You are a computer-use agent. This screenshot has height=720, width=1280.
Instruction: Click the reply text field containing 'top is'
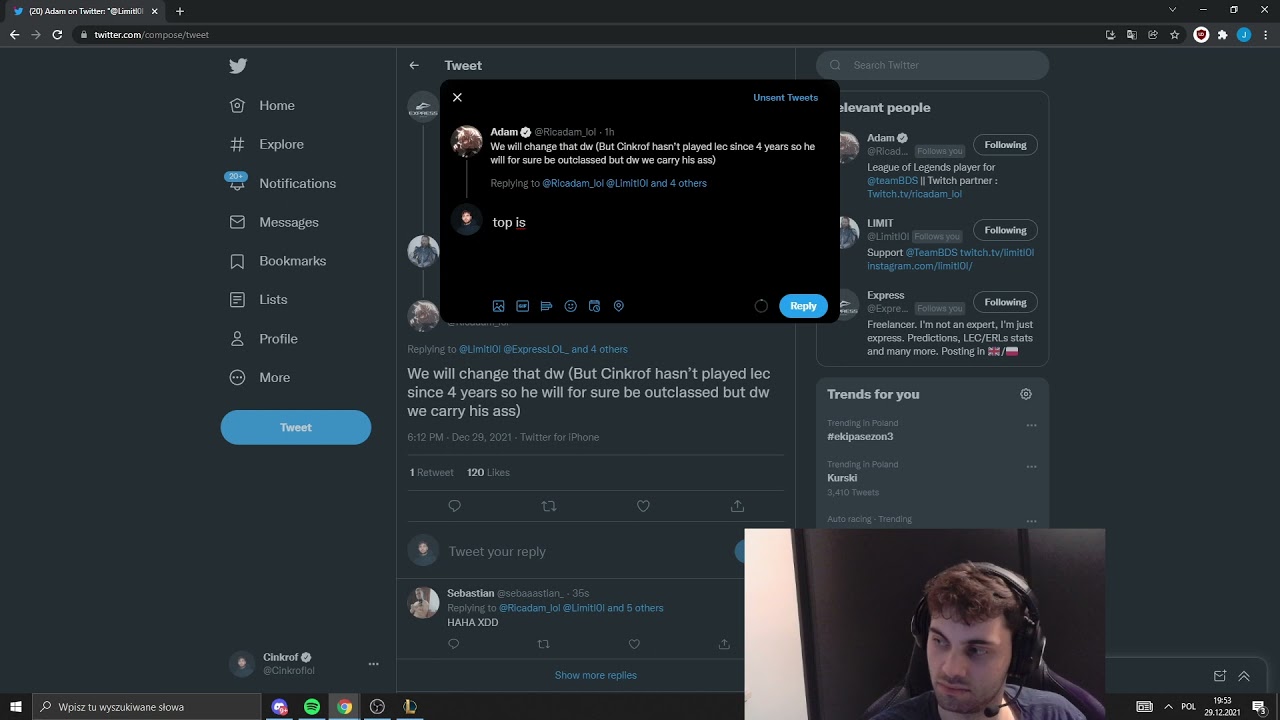tap(658, 223)
